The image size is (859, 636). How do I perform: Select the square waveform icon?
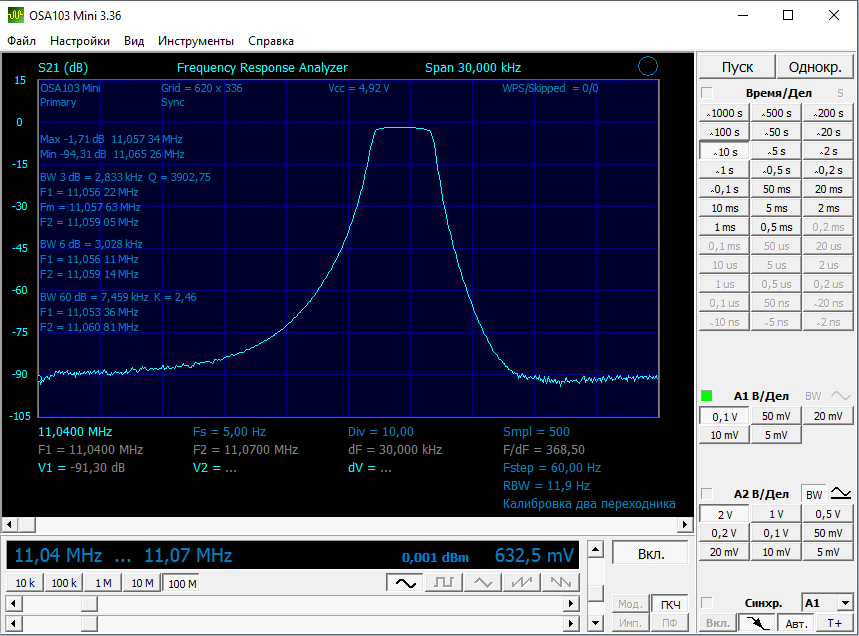444,582
